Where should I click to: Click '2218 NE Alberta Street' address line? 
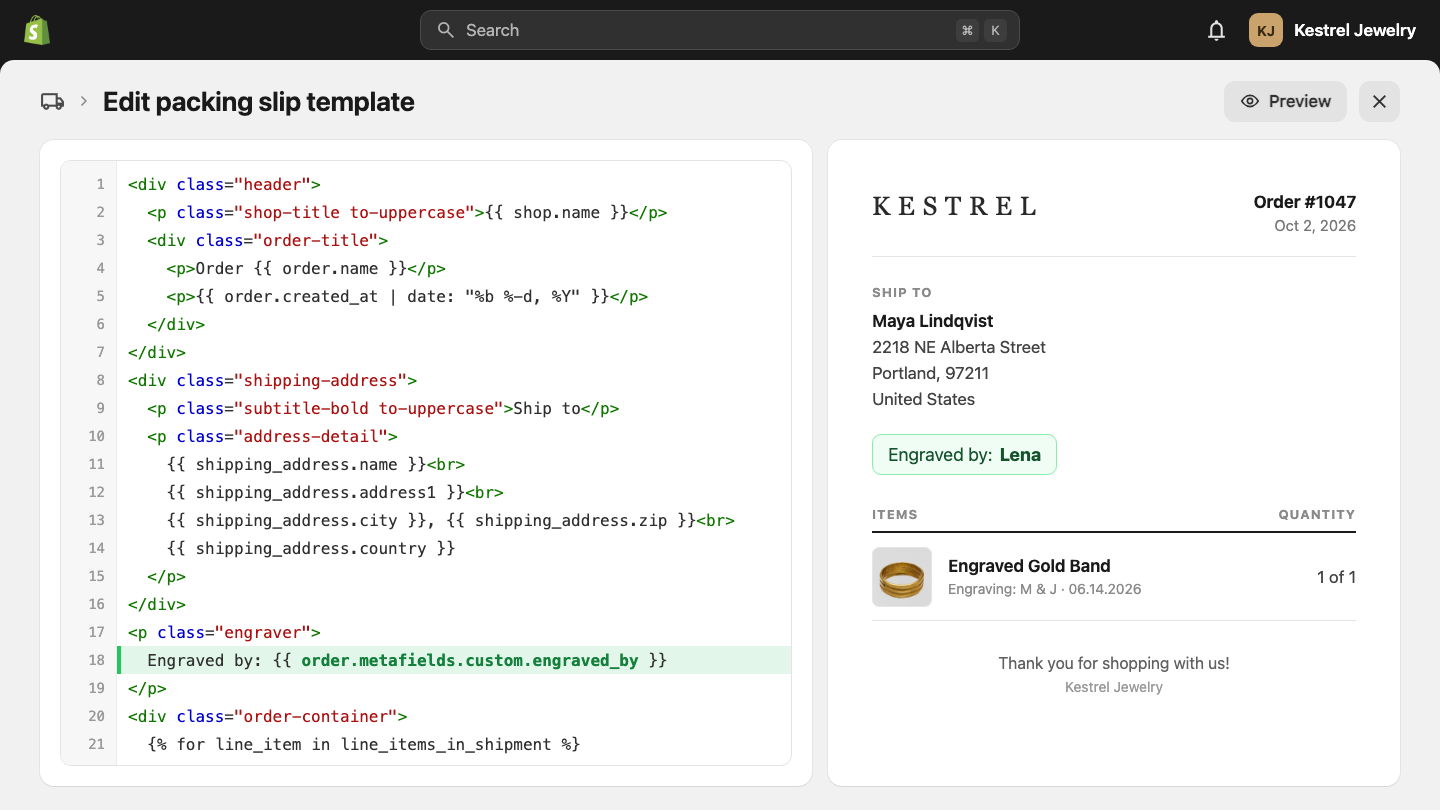tap(959, 347)
